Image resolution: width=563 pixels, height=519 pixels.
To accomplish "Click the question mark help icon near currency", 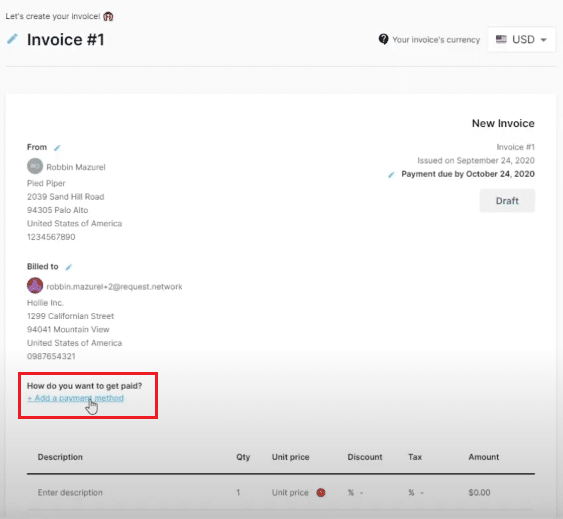I will (x=383, y=39).
